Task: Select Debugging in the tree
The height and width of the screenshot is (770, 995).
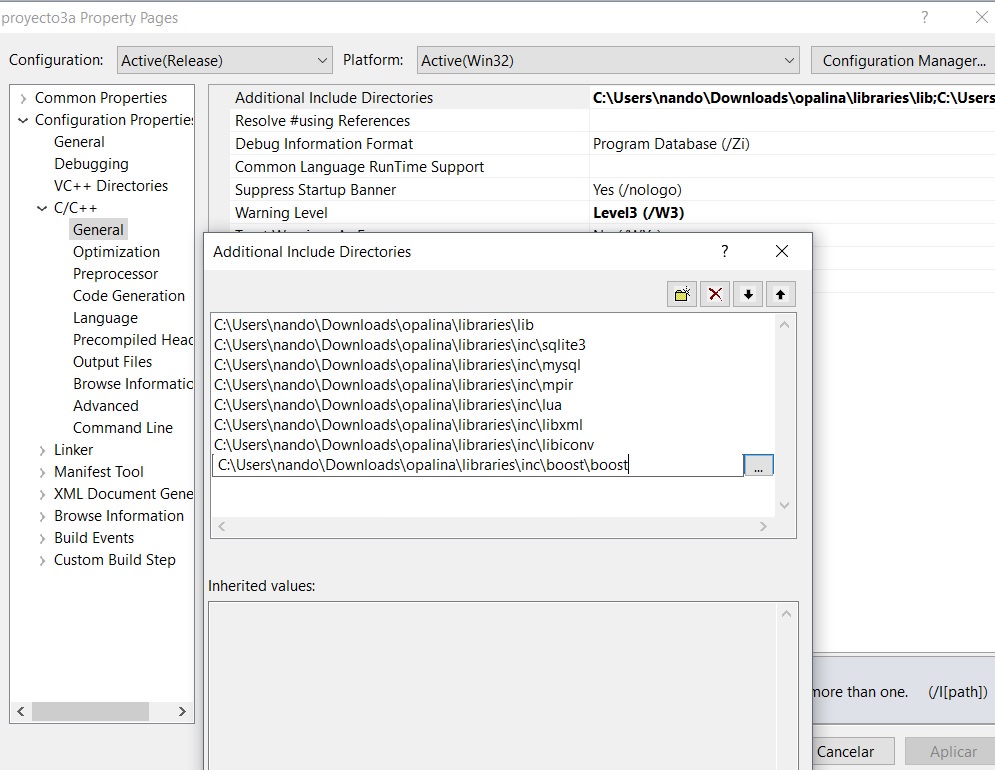Action: coord(91,164)
